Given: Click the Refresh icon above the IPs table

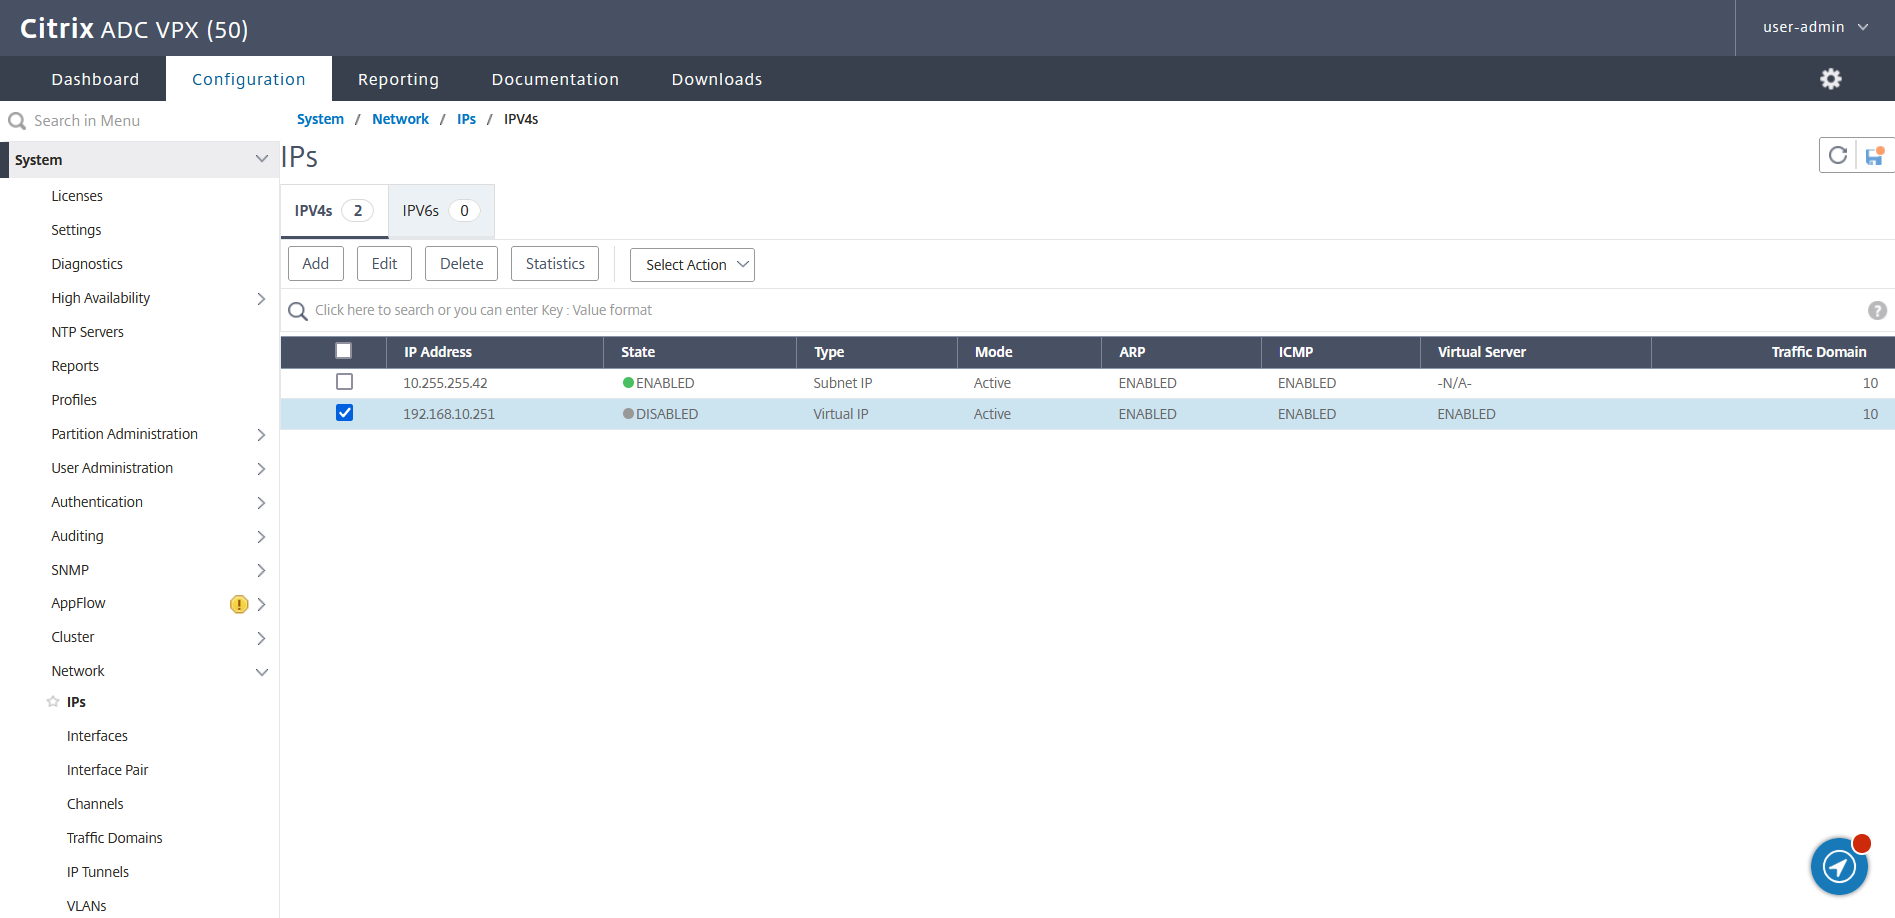Looking at the screenshot, I should (1838, 155).
